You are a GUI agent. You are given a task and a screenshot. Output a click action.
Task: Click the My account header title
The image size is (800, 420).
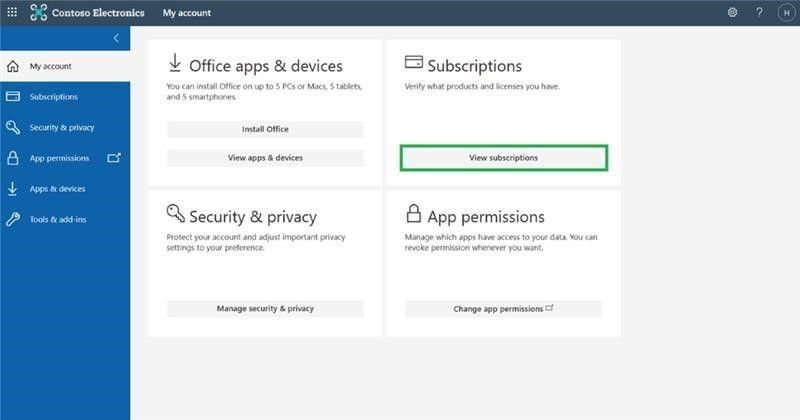(x=187, y=13)
